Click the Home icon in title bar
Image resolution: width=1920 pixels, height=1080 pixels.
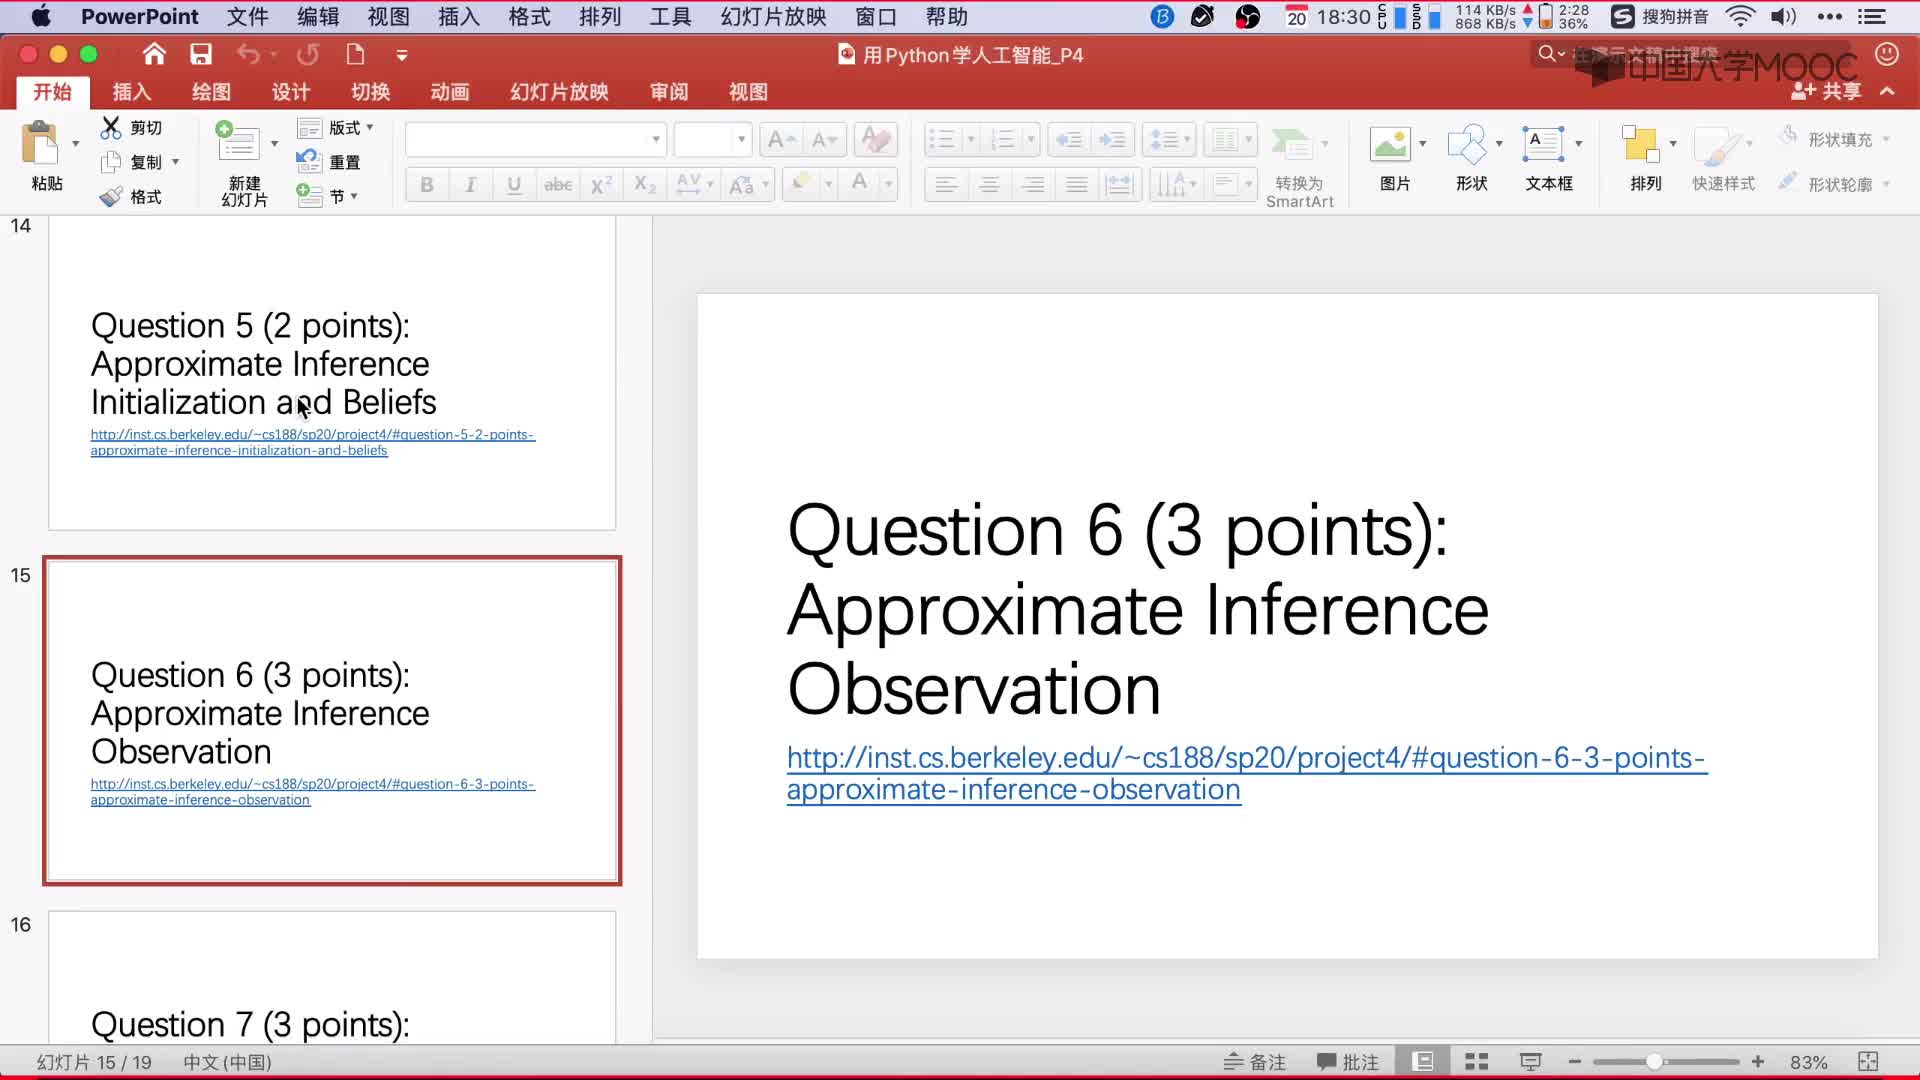pyautogui.click(x=154, y=54)
